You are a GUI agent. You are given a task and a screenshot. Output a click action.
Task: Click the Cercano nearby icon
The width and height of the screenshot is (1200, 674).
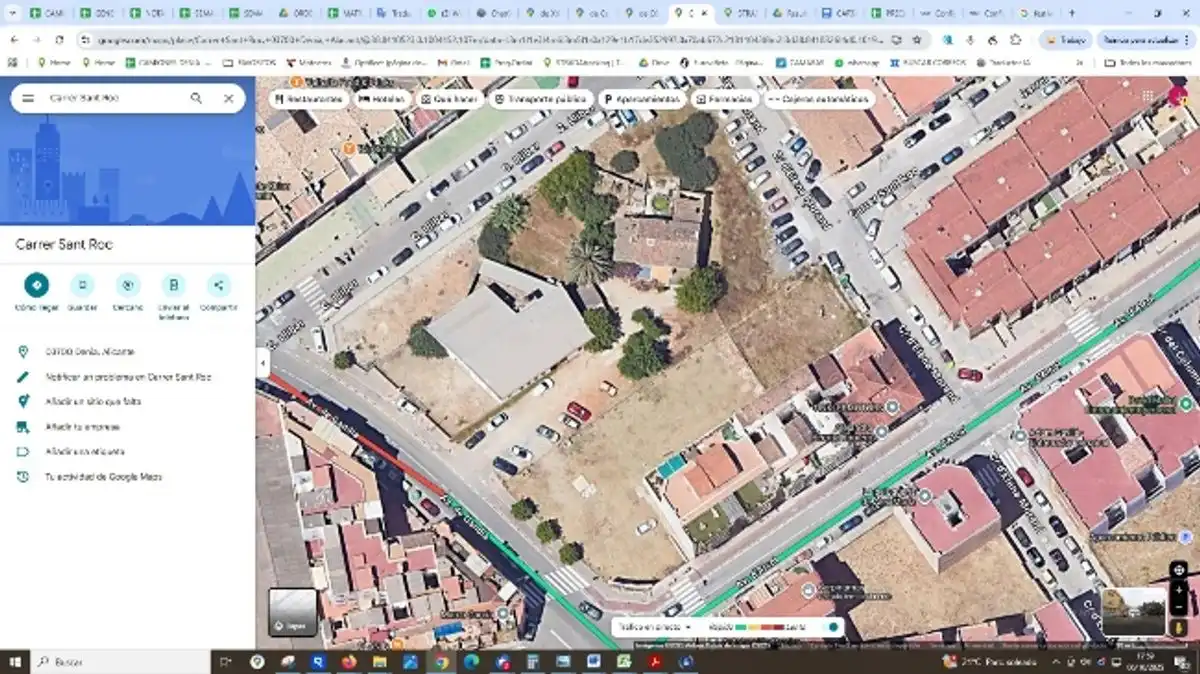128,285
